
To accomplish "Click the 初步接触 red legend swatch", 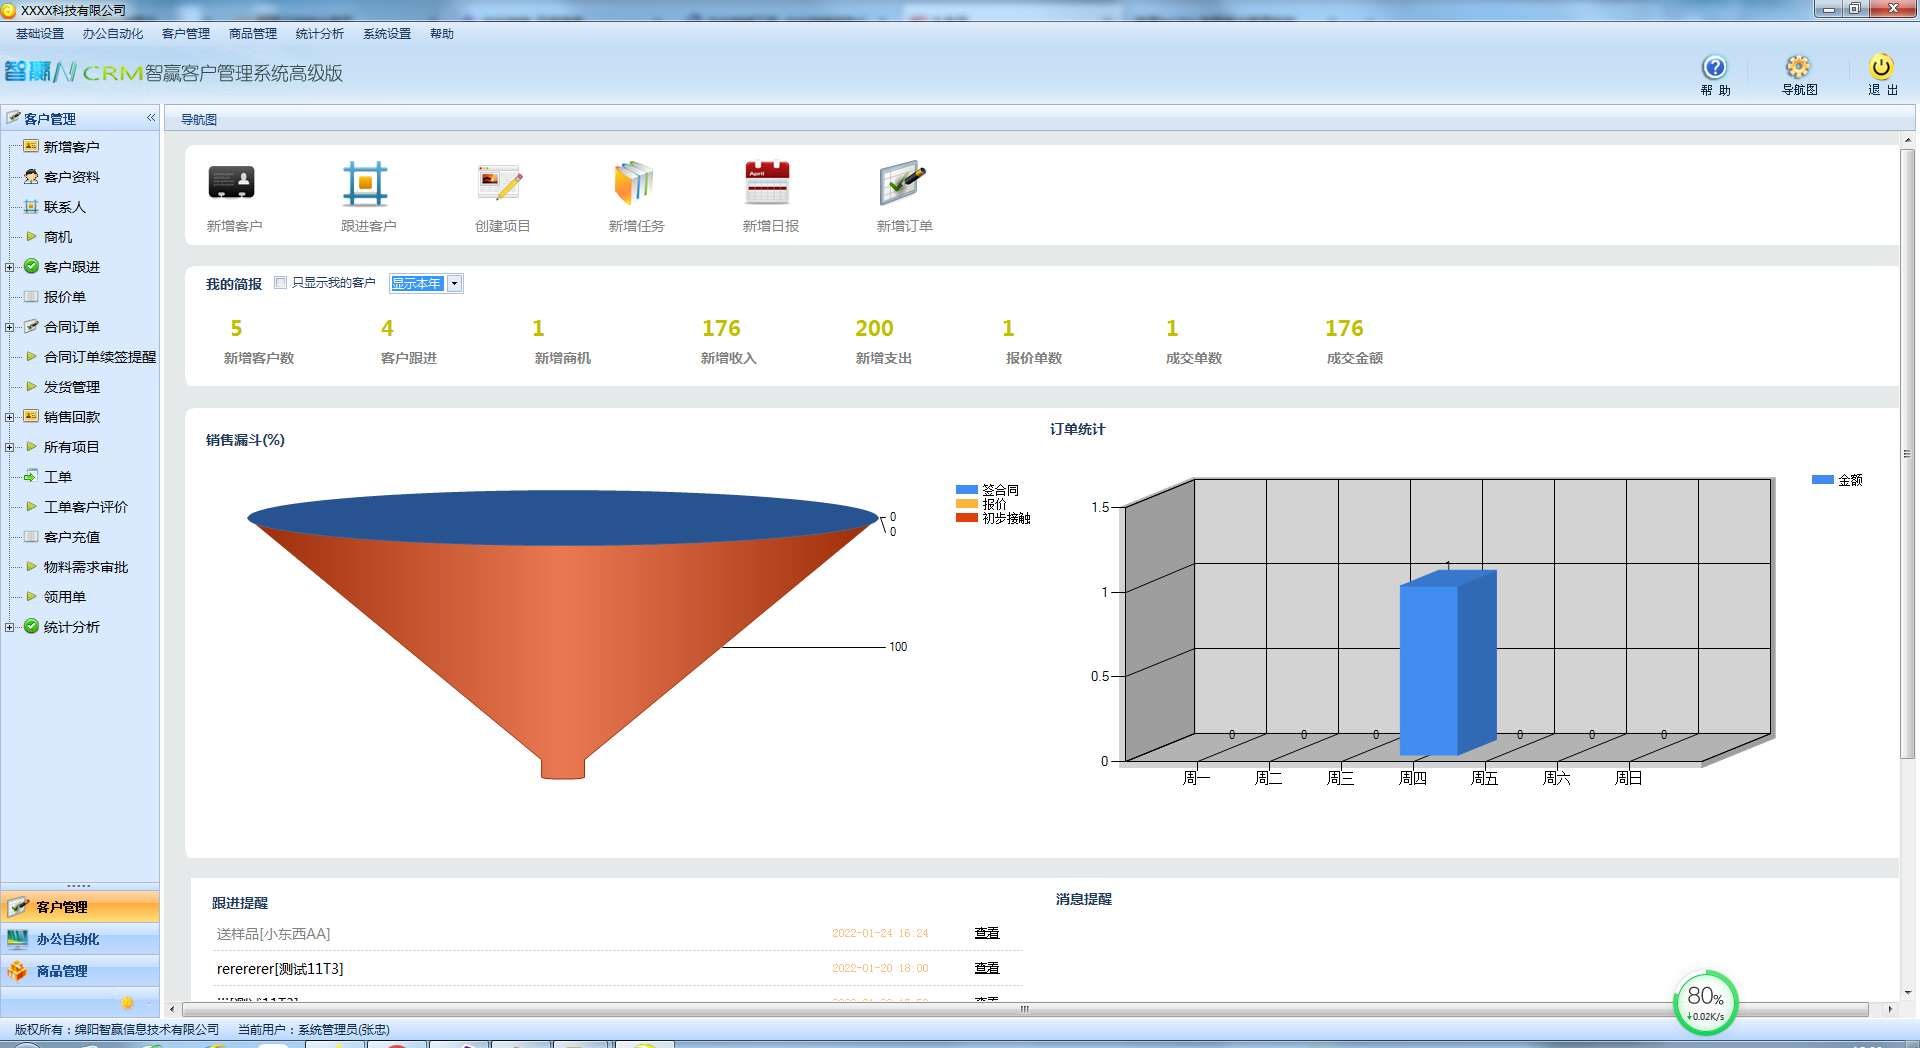I will pos(966,518).
